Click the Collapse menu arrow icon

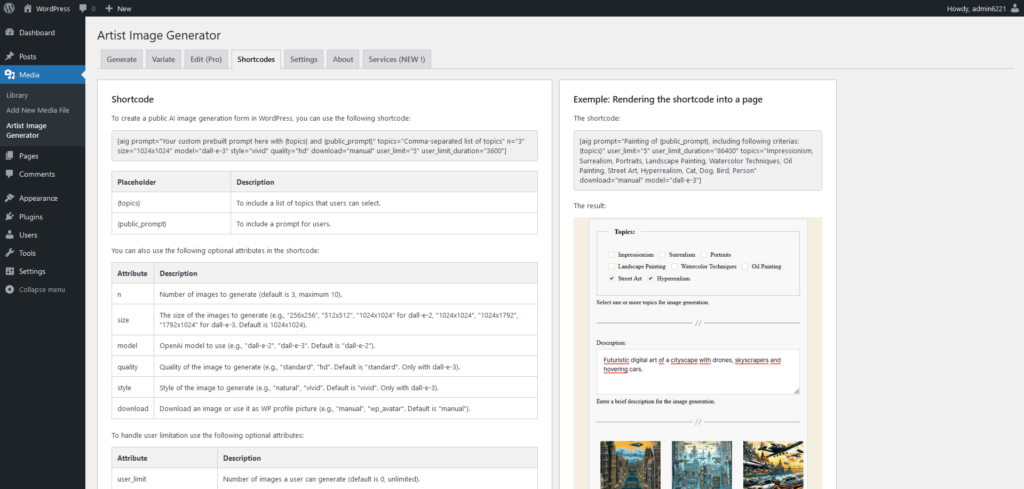coord(10,290)
